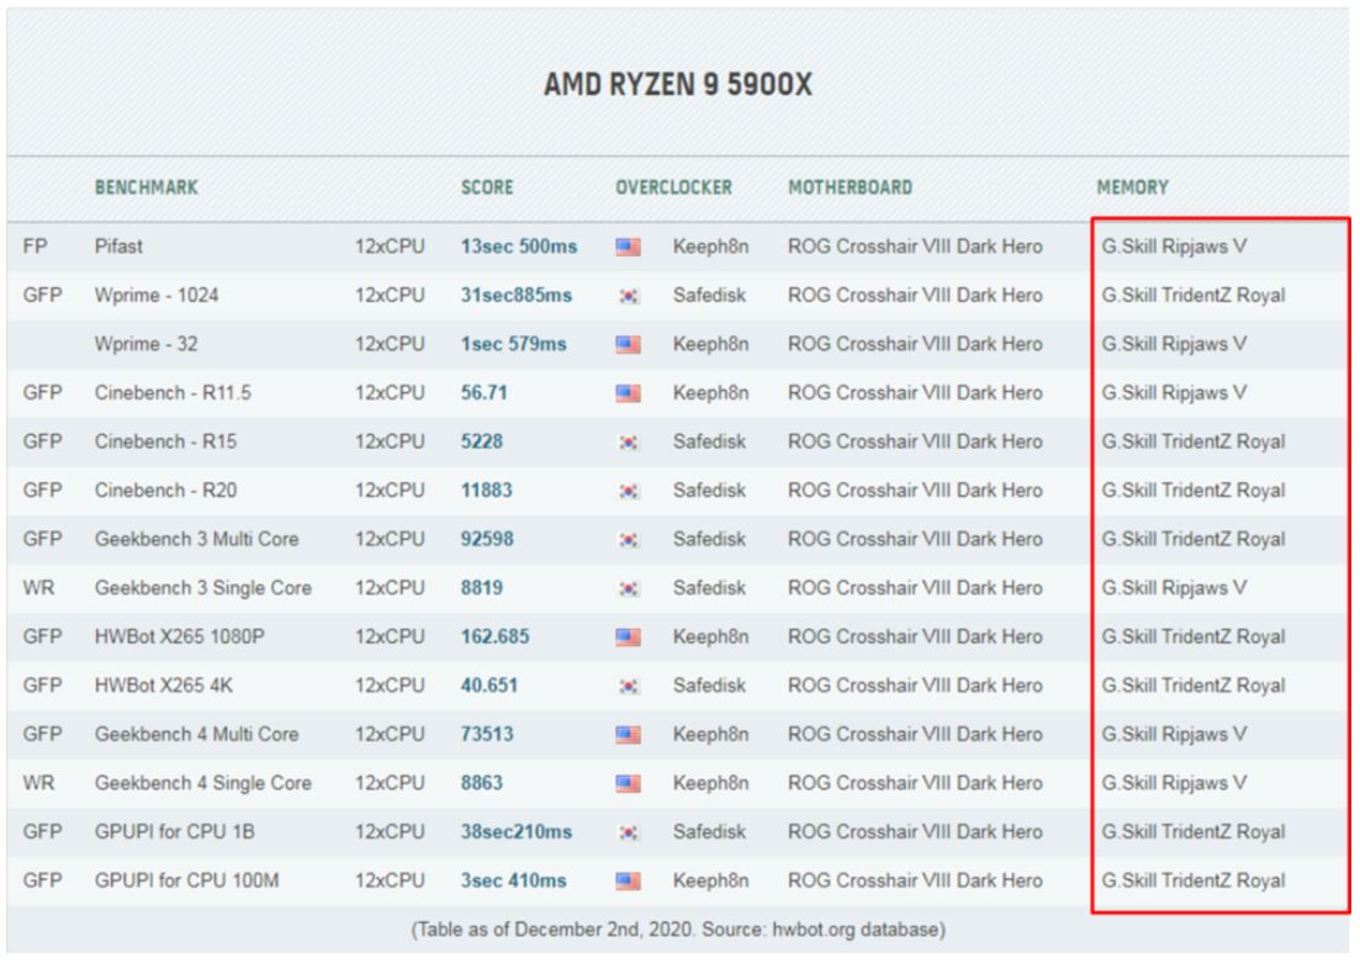This screenshot has width=1360, height=963.
Task: Open the 92598 Geekbench 3 score
Action: pyautogui.click(x=487, y=539)
